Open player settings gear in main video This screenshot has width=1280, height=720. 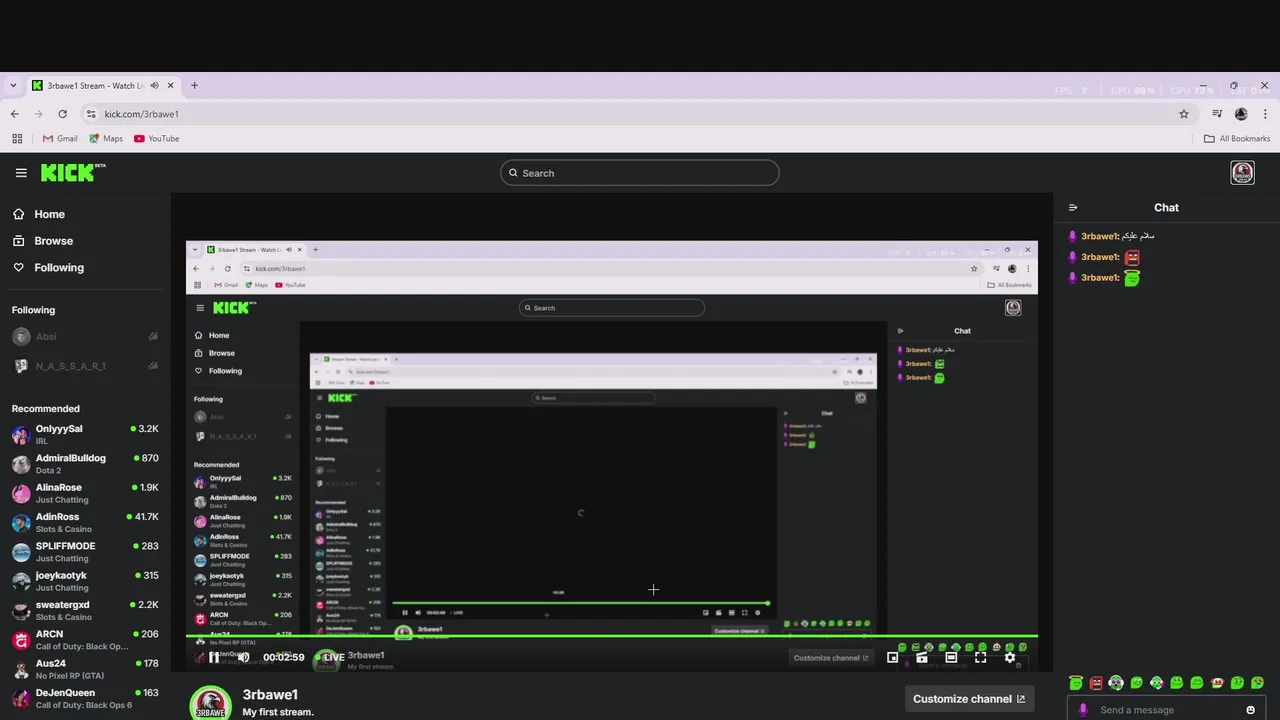pos(1010,657)
